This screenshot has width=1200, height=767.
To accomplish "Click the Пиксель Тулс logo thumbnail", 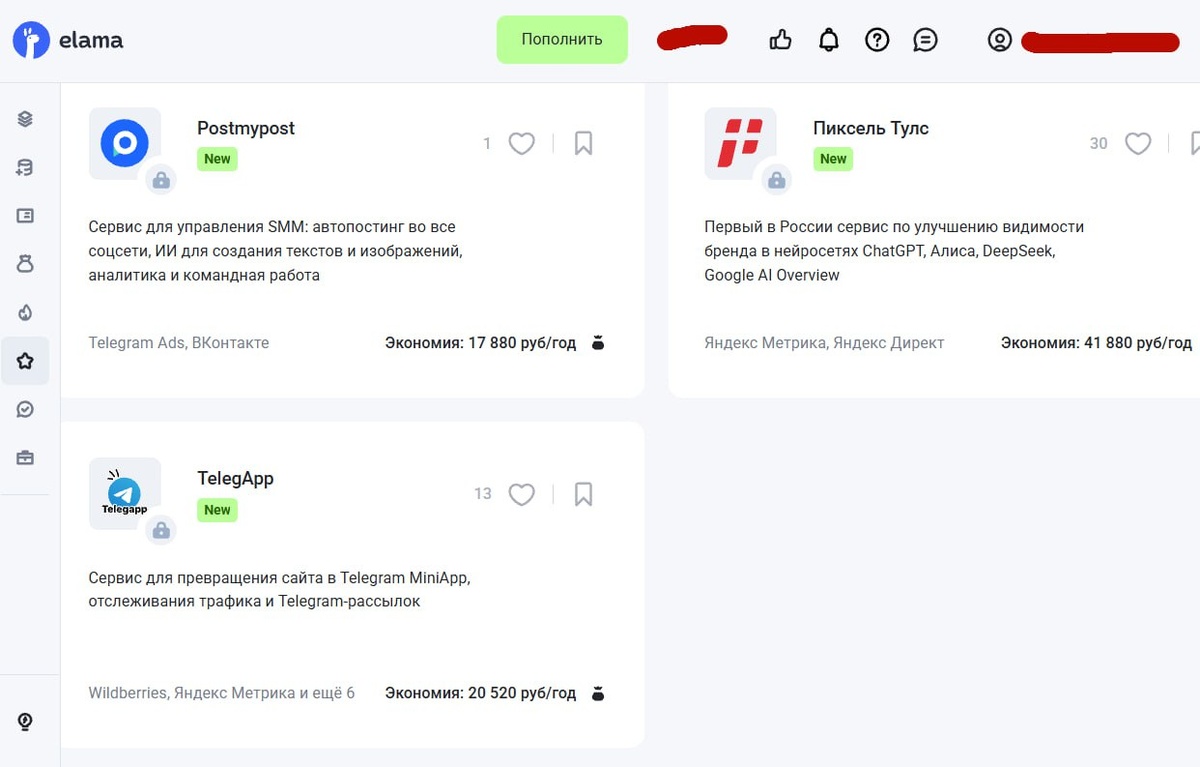I will (741, 144).
